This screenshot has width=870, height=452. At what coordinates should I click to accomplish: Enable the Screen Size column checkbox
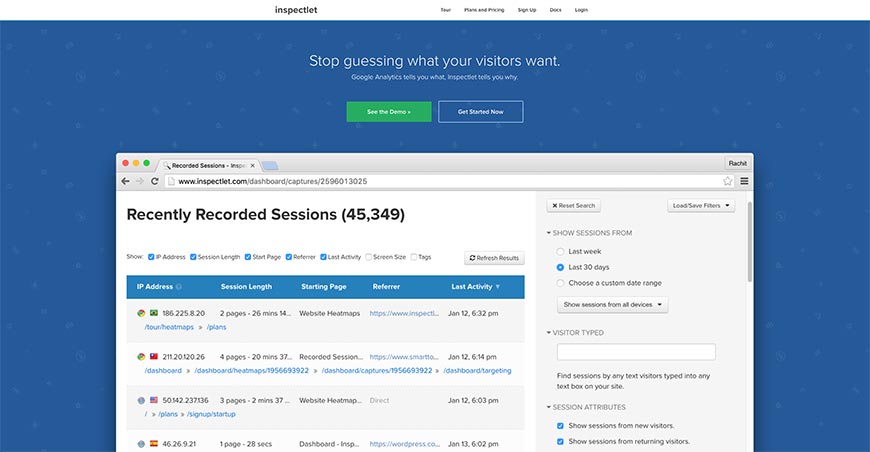coord(369,257)
